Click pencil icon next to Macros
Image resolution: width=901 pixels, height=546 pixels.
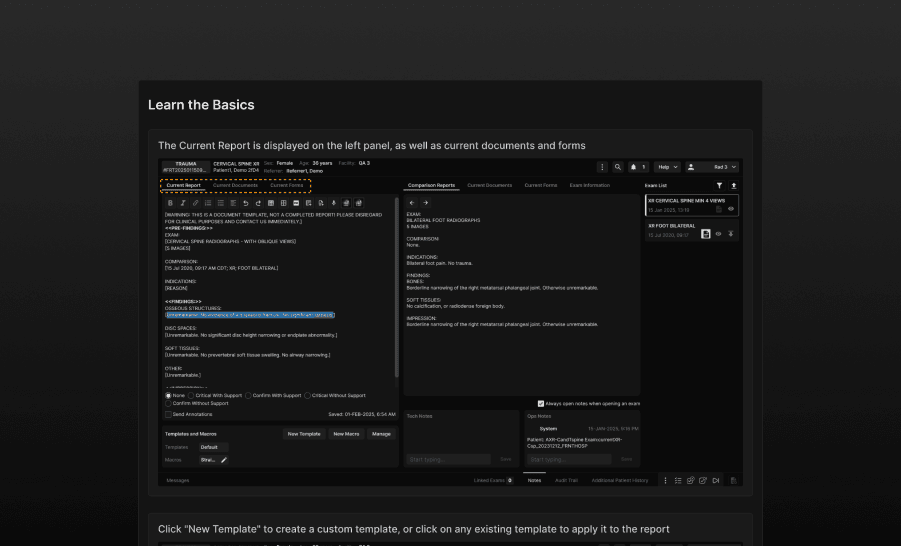click(224, 460)
